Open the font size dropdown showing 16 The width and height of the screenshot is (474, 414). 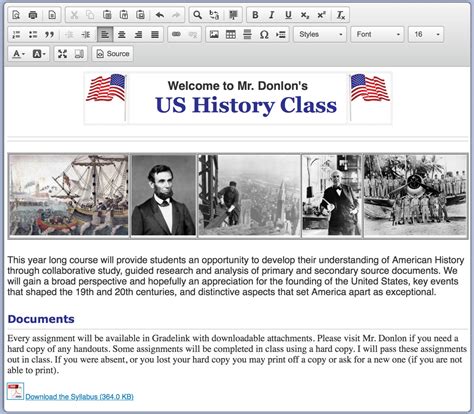tap(426, 34)
